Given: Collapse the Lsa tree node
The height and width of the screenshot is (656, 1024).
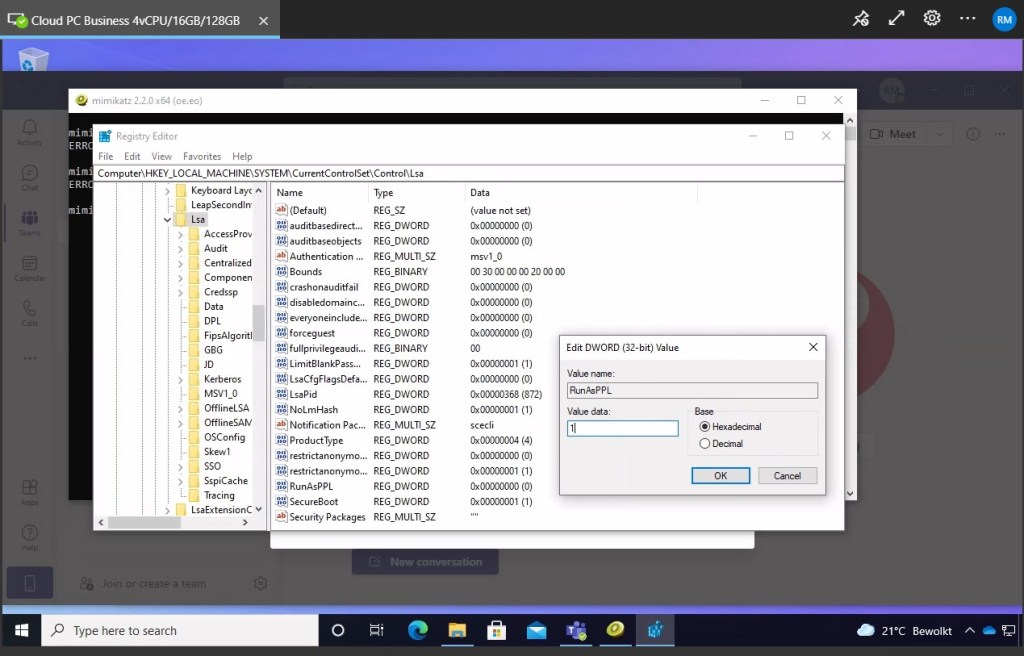Looking at the screenshot, I should 167,220.
